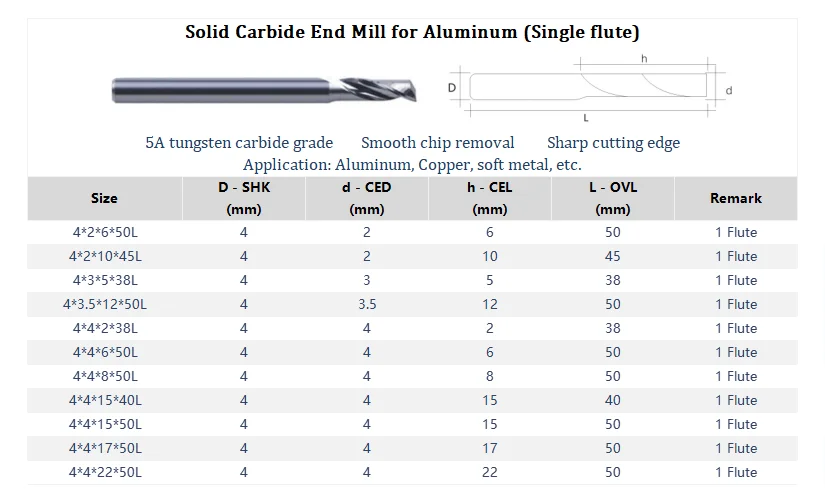The image size is (825, 503).
Task: Click the 3.5 value in CED column
Action: click(x=366, y=304)
